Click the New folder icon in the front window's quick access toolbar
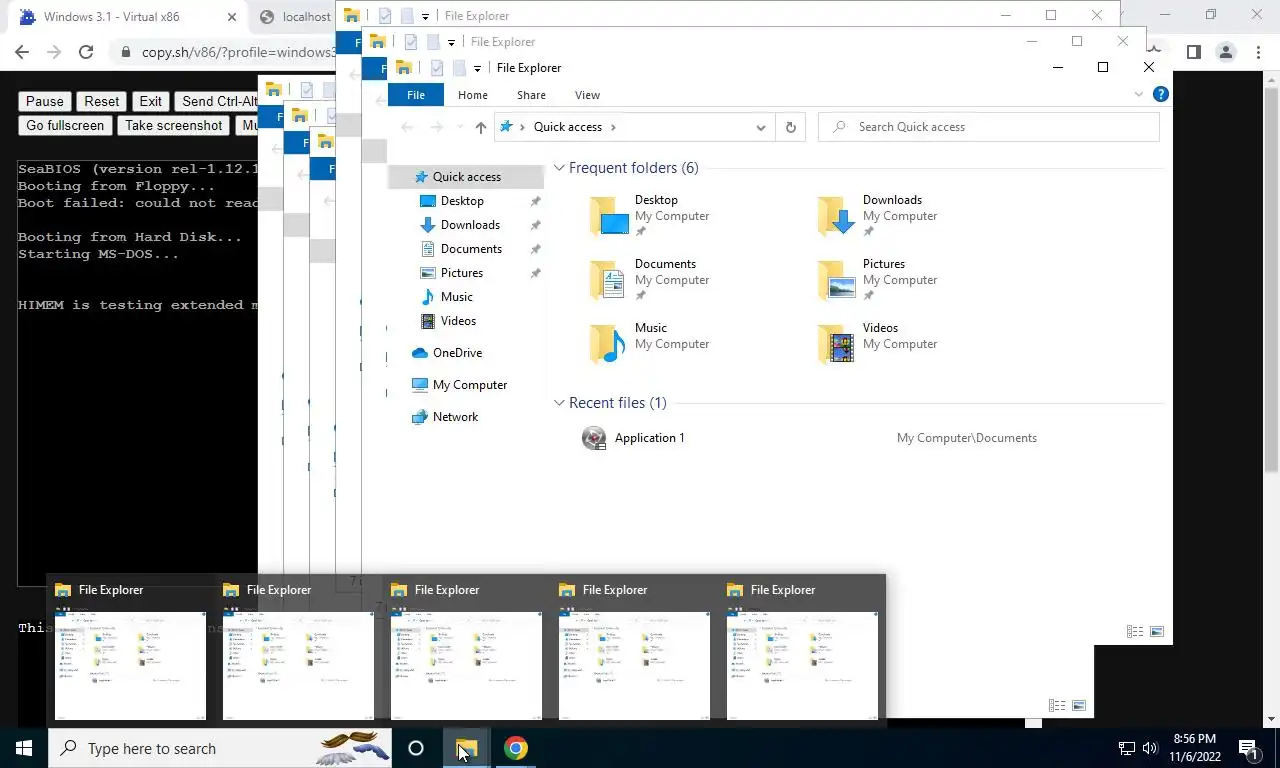Screen dimensions: 1280x768 (459, 68)
